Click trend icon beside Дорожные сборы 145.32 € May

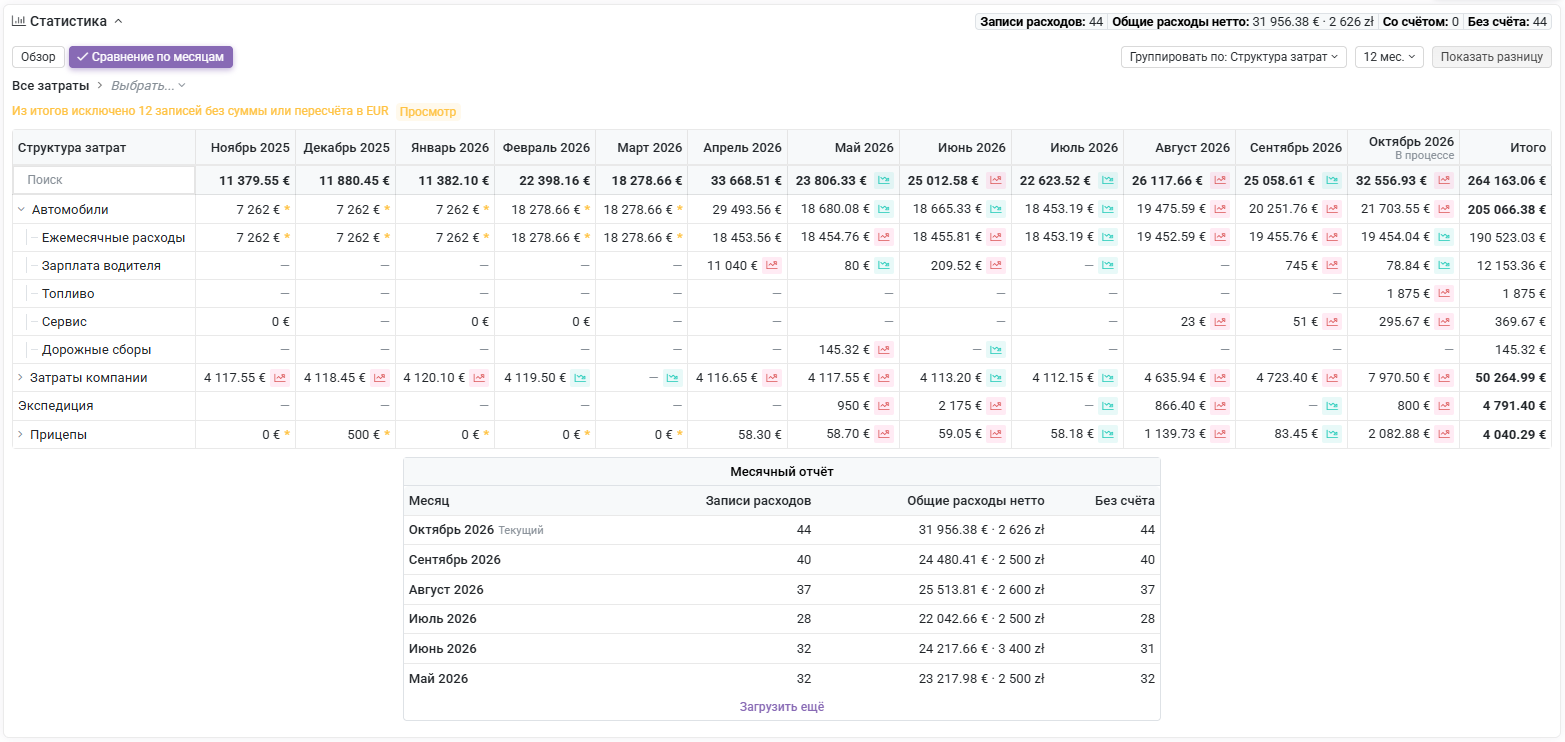[x=884, y=349]
